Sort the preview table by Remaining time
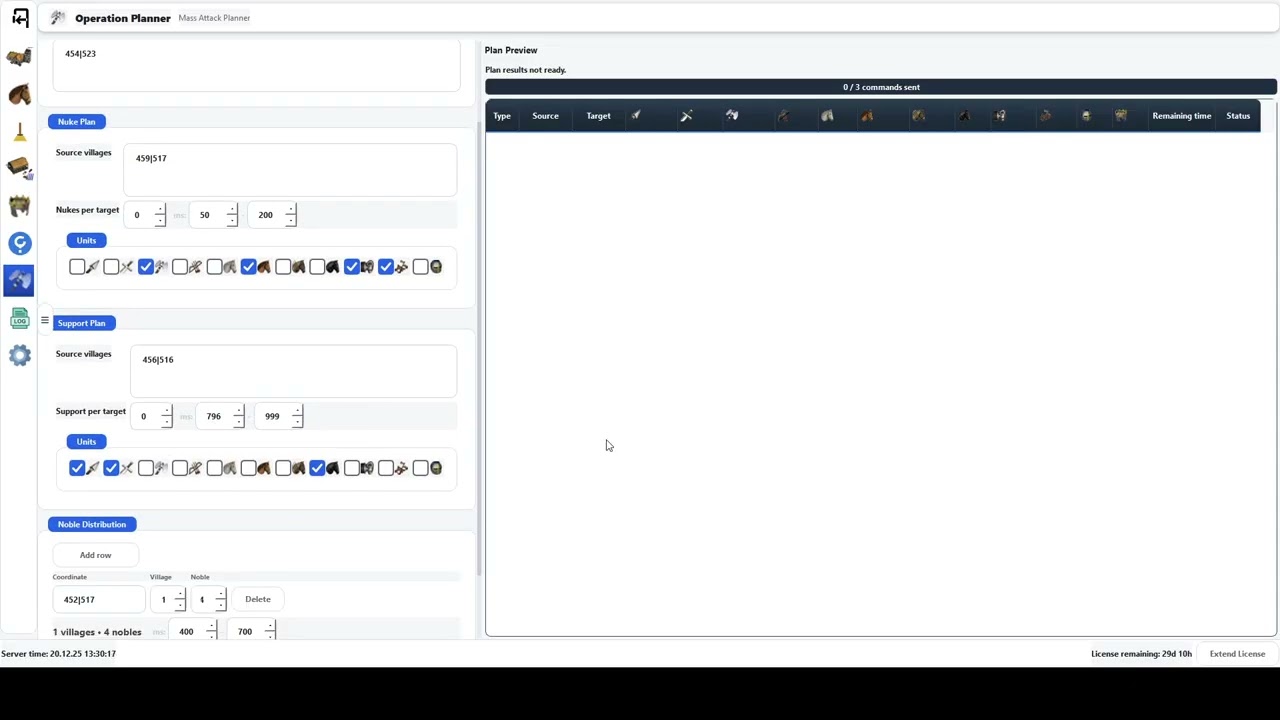The height and width of the screenshot is (720, 1280). click(1181, 116)
